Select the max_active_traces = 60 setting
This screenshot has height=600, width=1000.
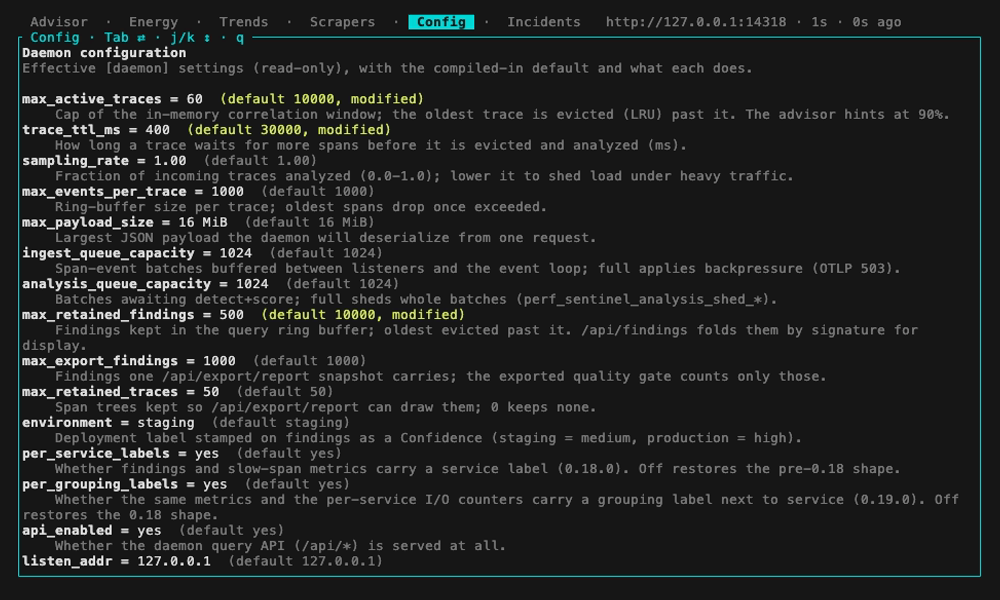[x=112, y=99]
